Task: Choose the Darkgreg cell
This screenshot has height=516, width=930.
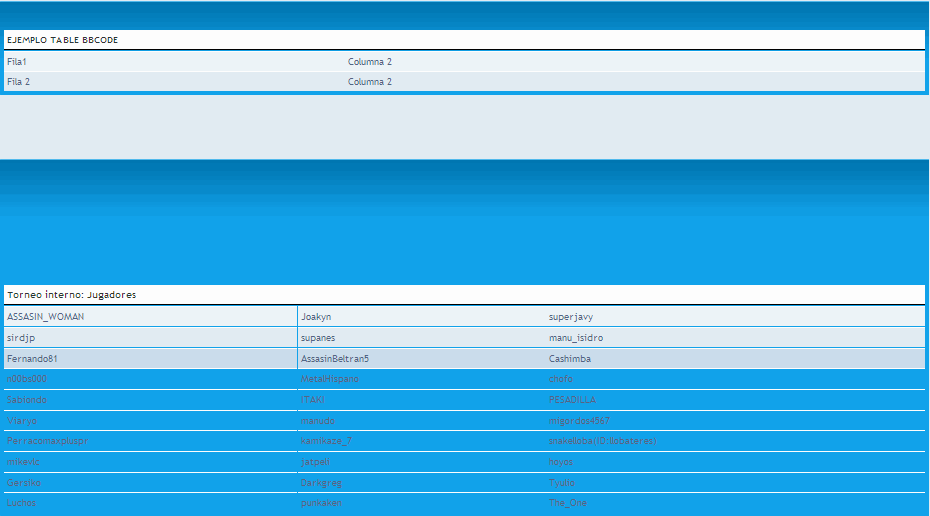Action: pyautogui.click(x=321, y=483)
